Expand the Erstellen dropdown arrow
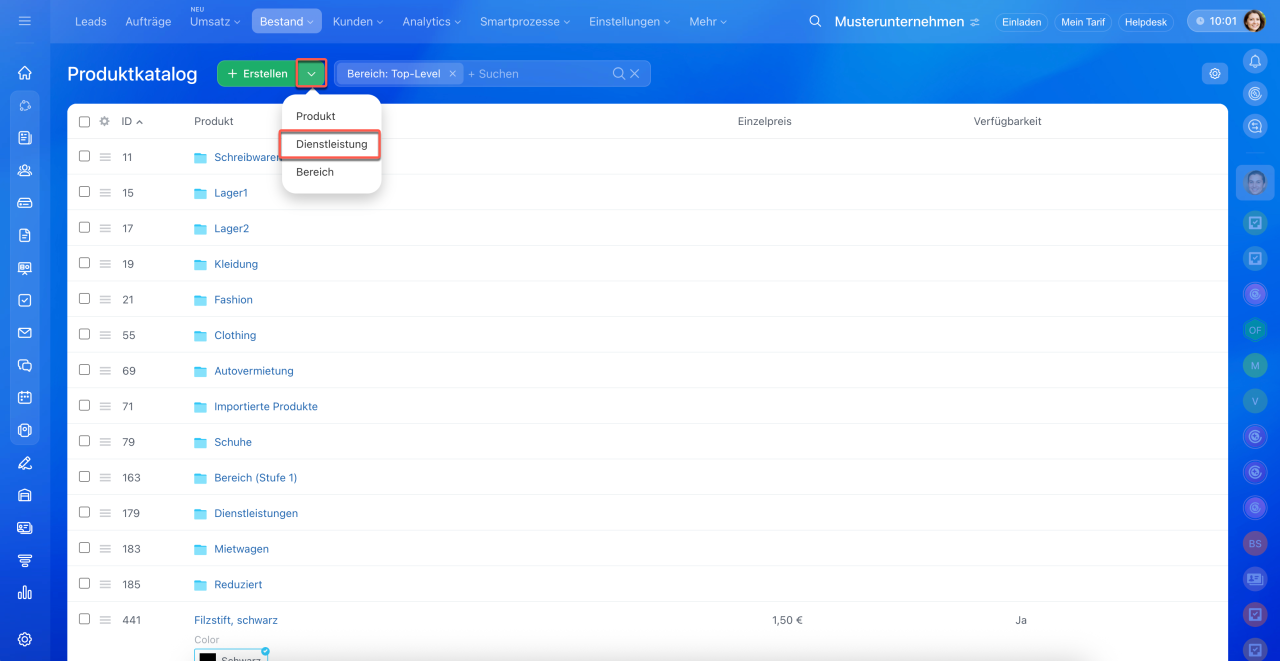 point(312,74)
